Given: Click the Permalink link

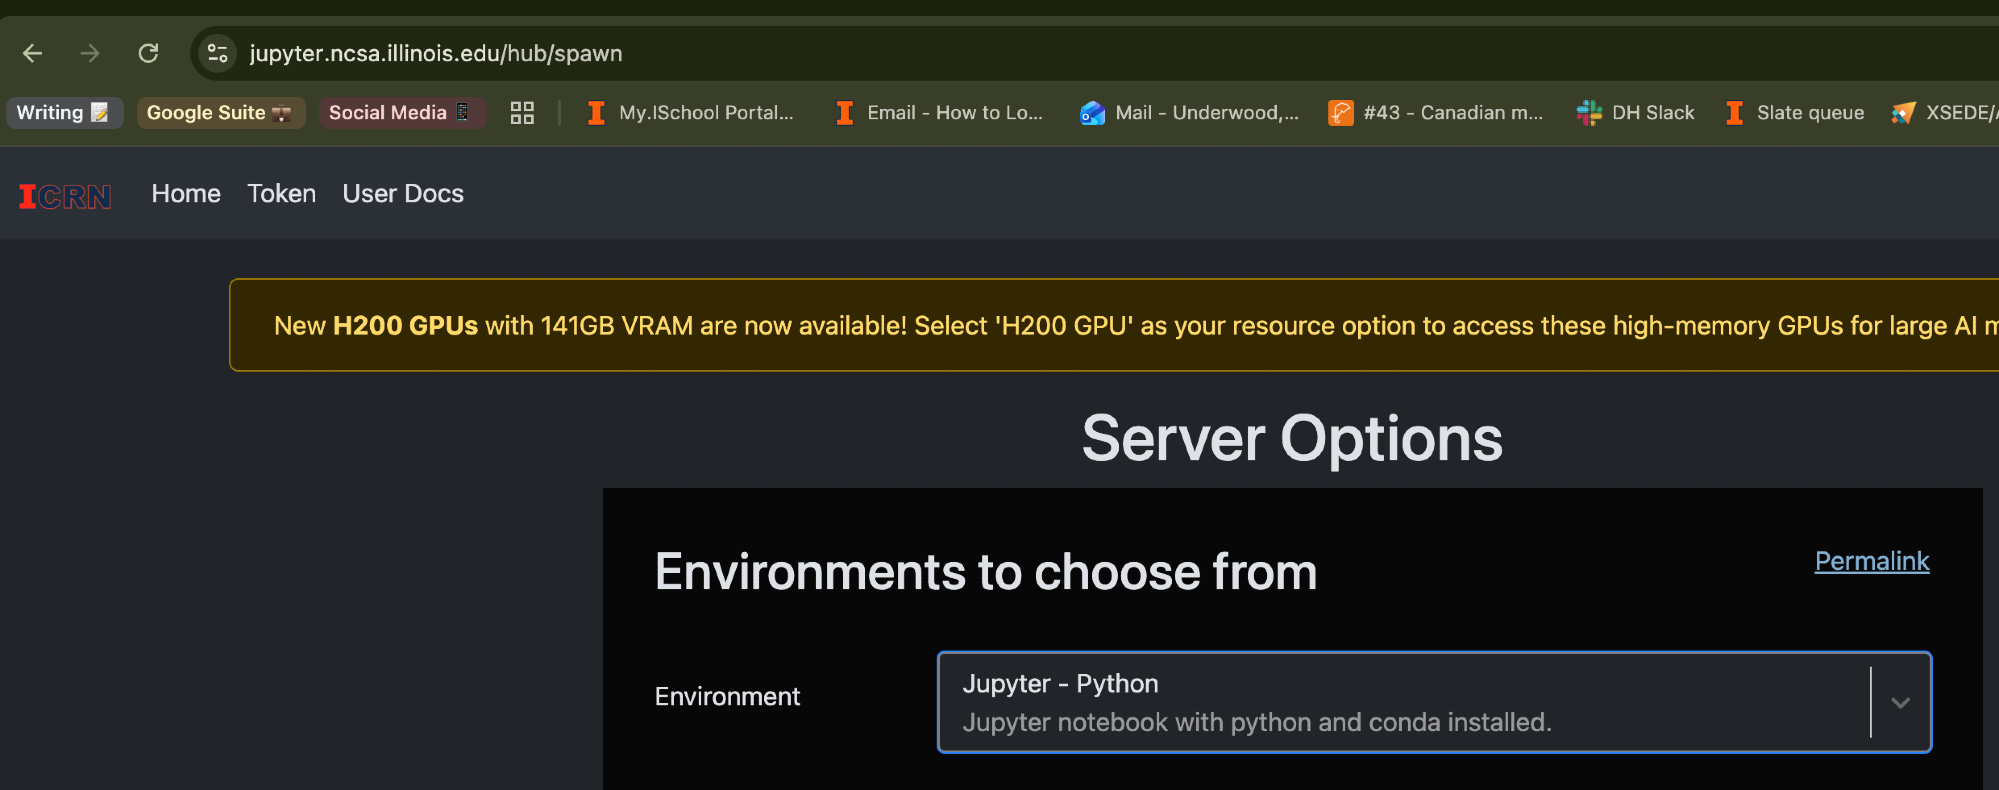Looking at the screenshot, I should tap(1871, 561).
